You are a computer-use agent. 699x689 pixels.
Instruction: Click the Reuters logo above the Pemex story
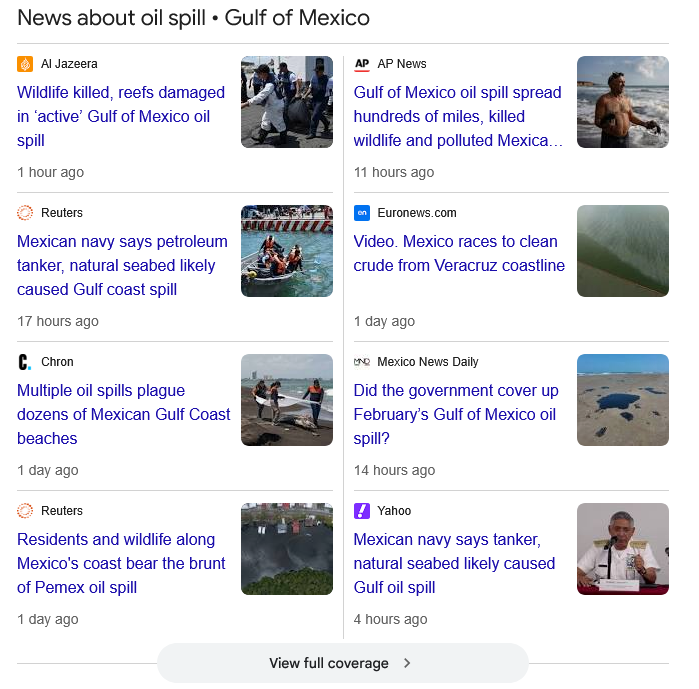(25, 511)
